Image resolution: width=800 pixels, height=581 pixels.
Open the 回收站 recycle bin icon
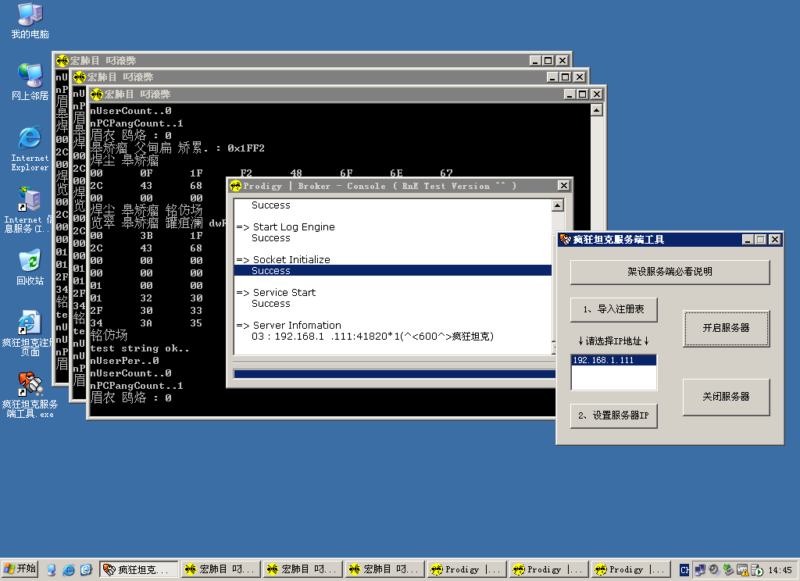click(x=30, y=260)
